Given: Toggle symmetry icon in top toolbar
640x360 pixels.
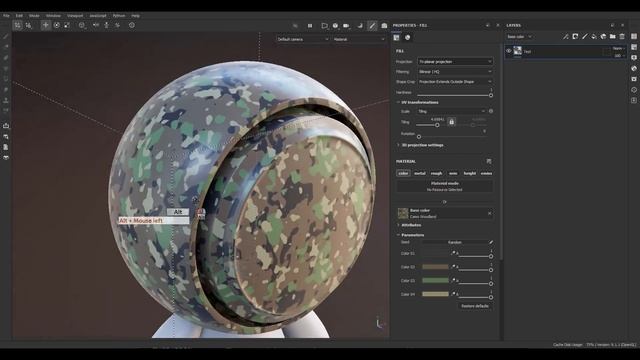Looking at the screenshot, I should (96, 25).
